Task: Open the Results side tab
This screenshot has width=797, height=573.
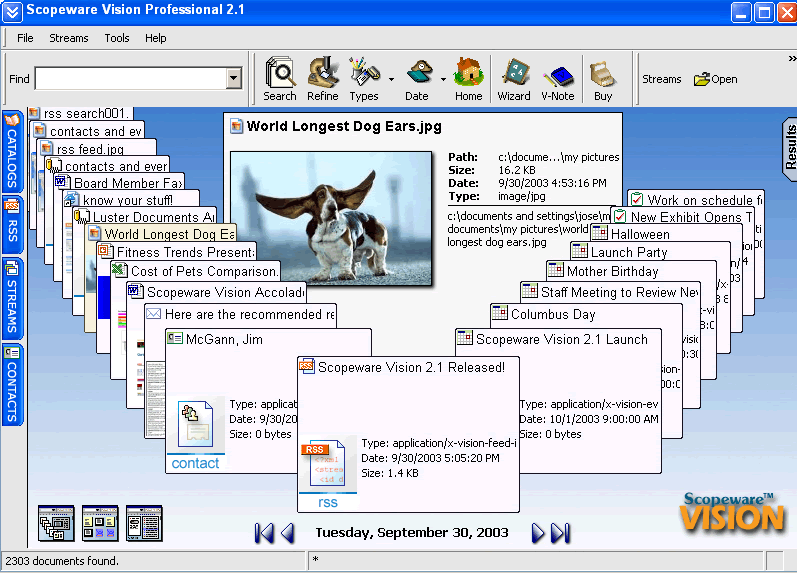Action: click(790, 149)
